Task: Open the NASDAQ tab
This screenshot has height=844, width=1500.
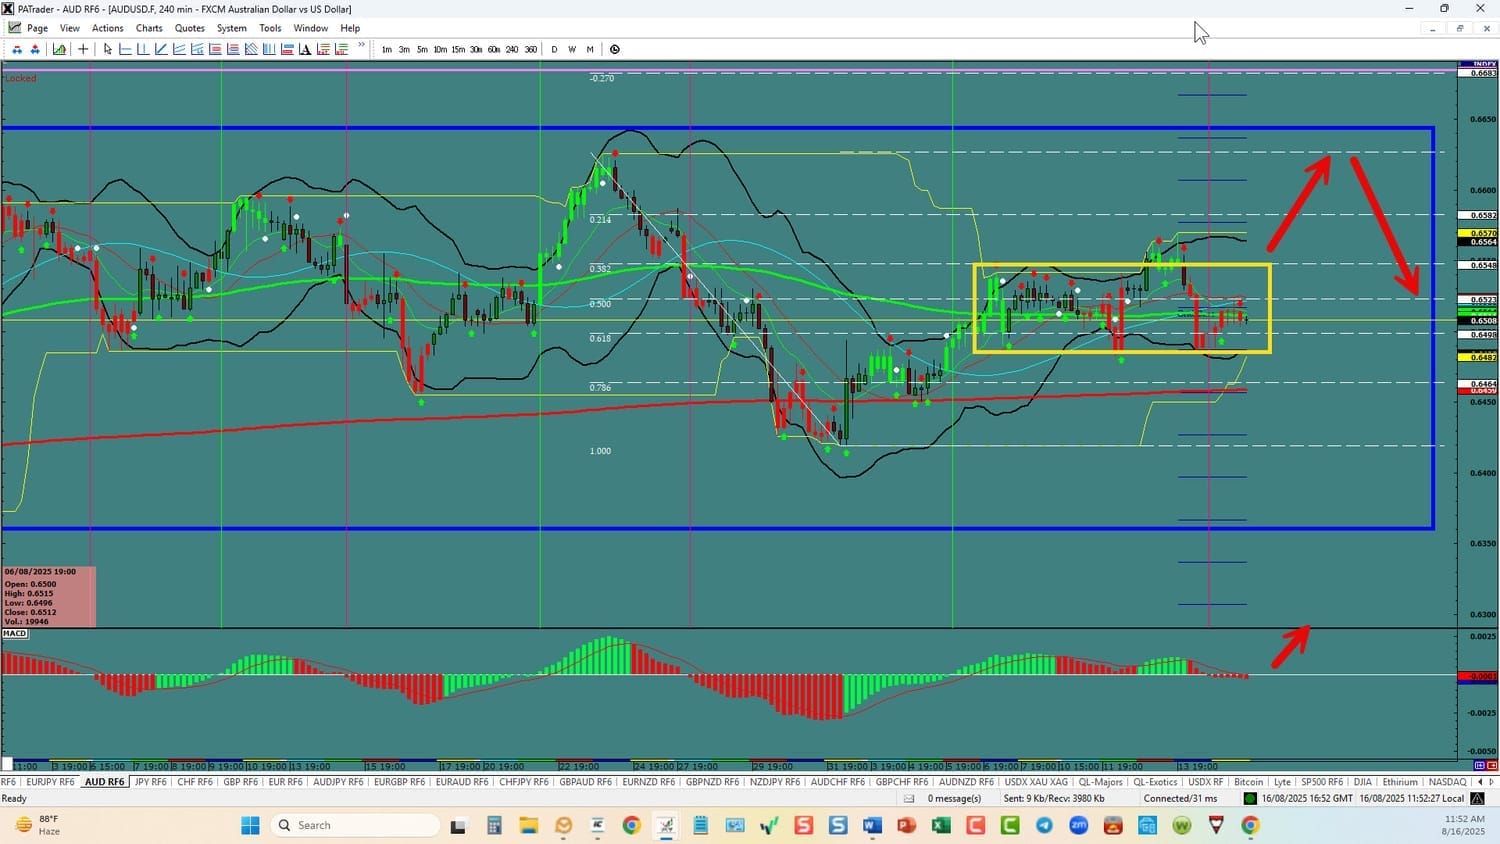Action: pyautogui.click(x=1447, y=782)
